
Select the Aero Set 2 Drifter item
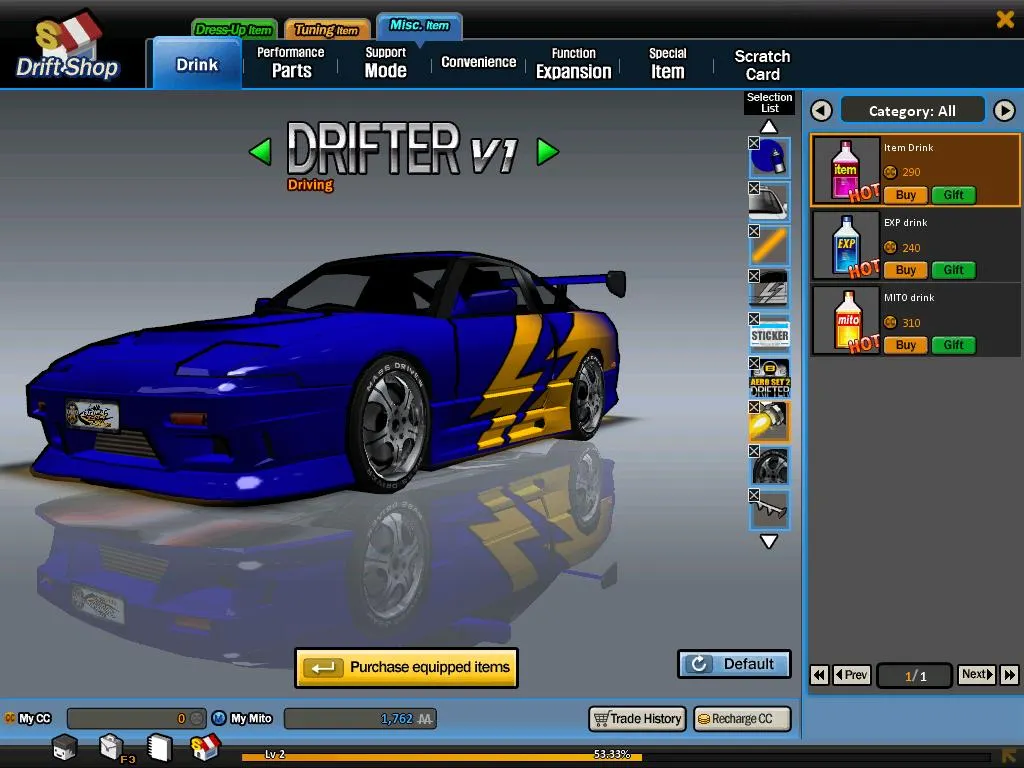click(769, 377)
